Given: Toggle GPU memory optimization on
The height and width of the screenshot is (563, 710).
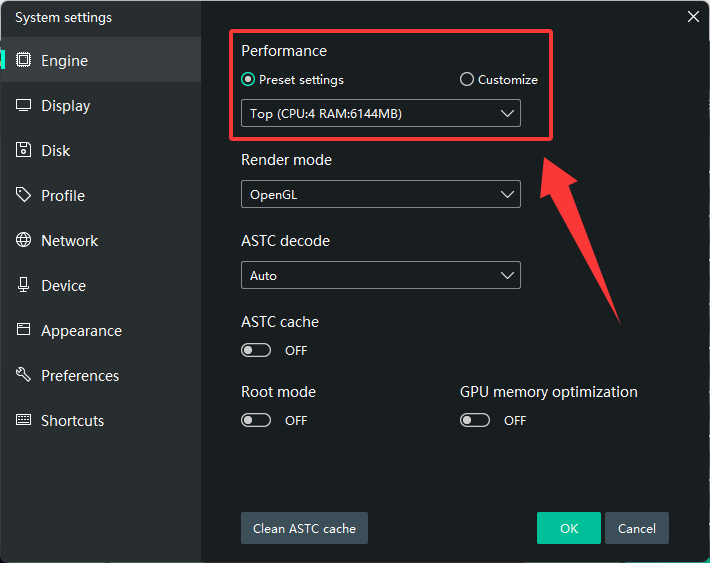Looking at the screenshot, I should [x=475, y=421].
